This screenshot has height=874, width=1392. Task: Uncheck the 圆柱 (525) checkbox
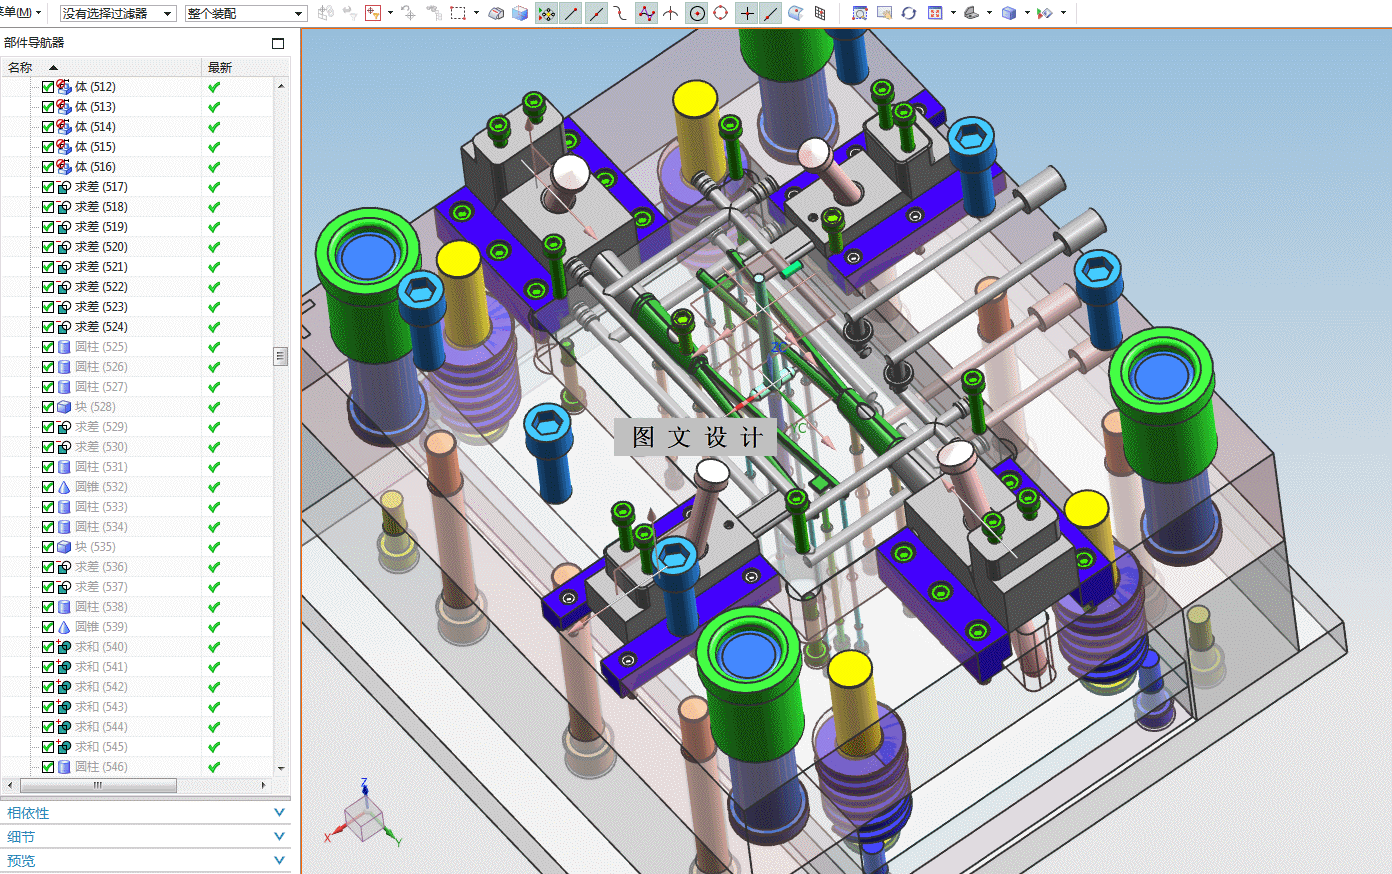coord(48,347)
